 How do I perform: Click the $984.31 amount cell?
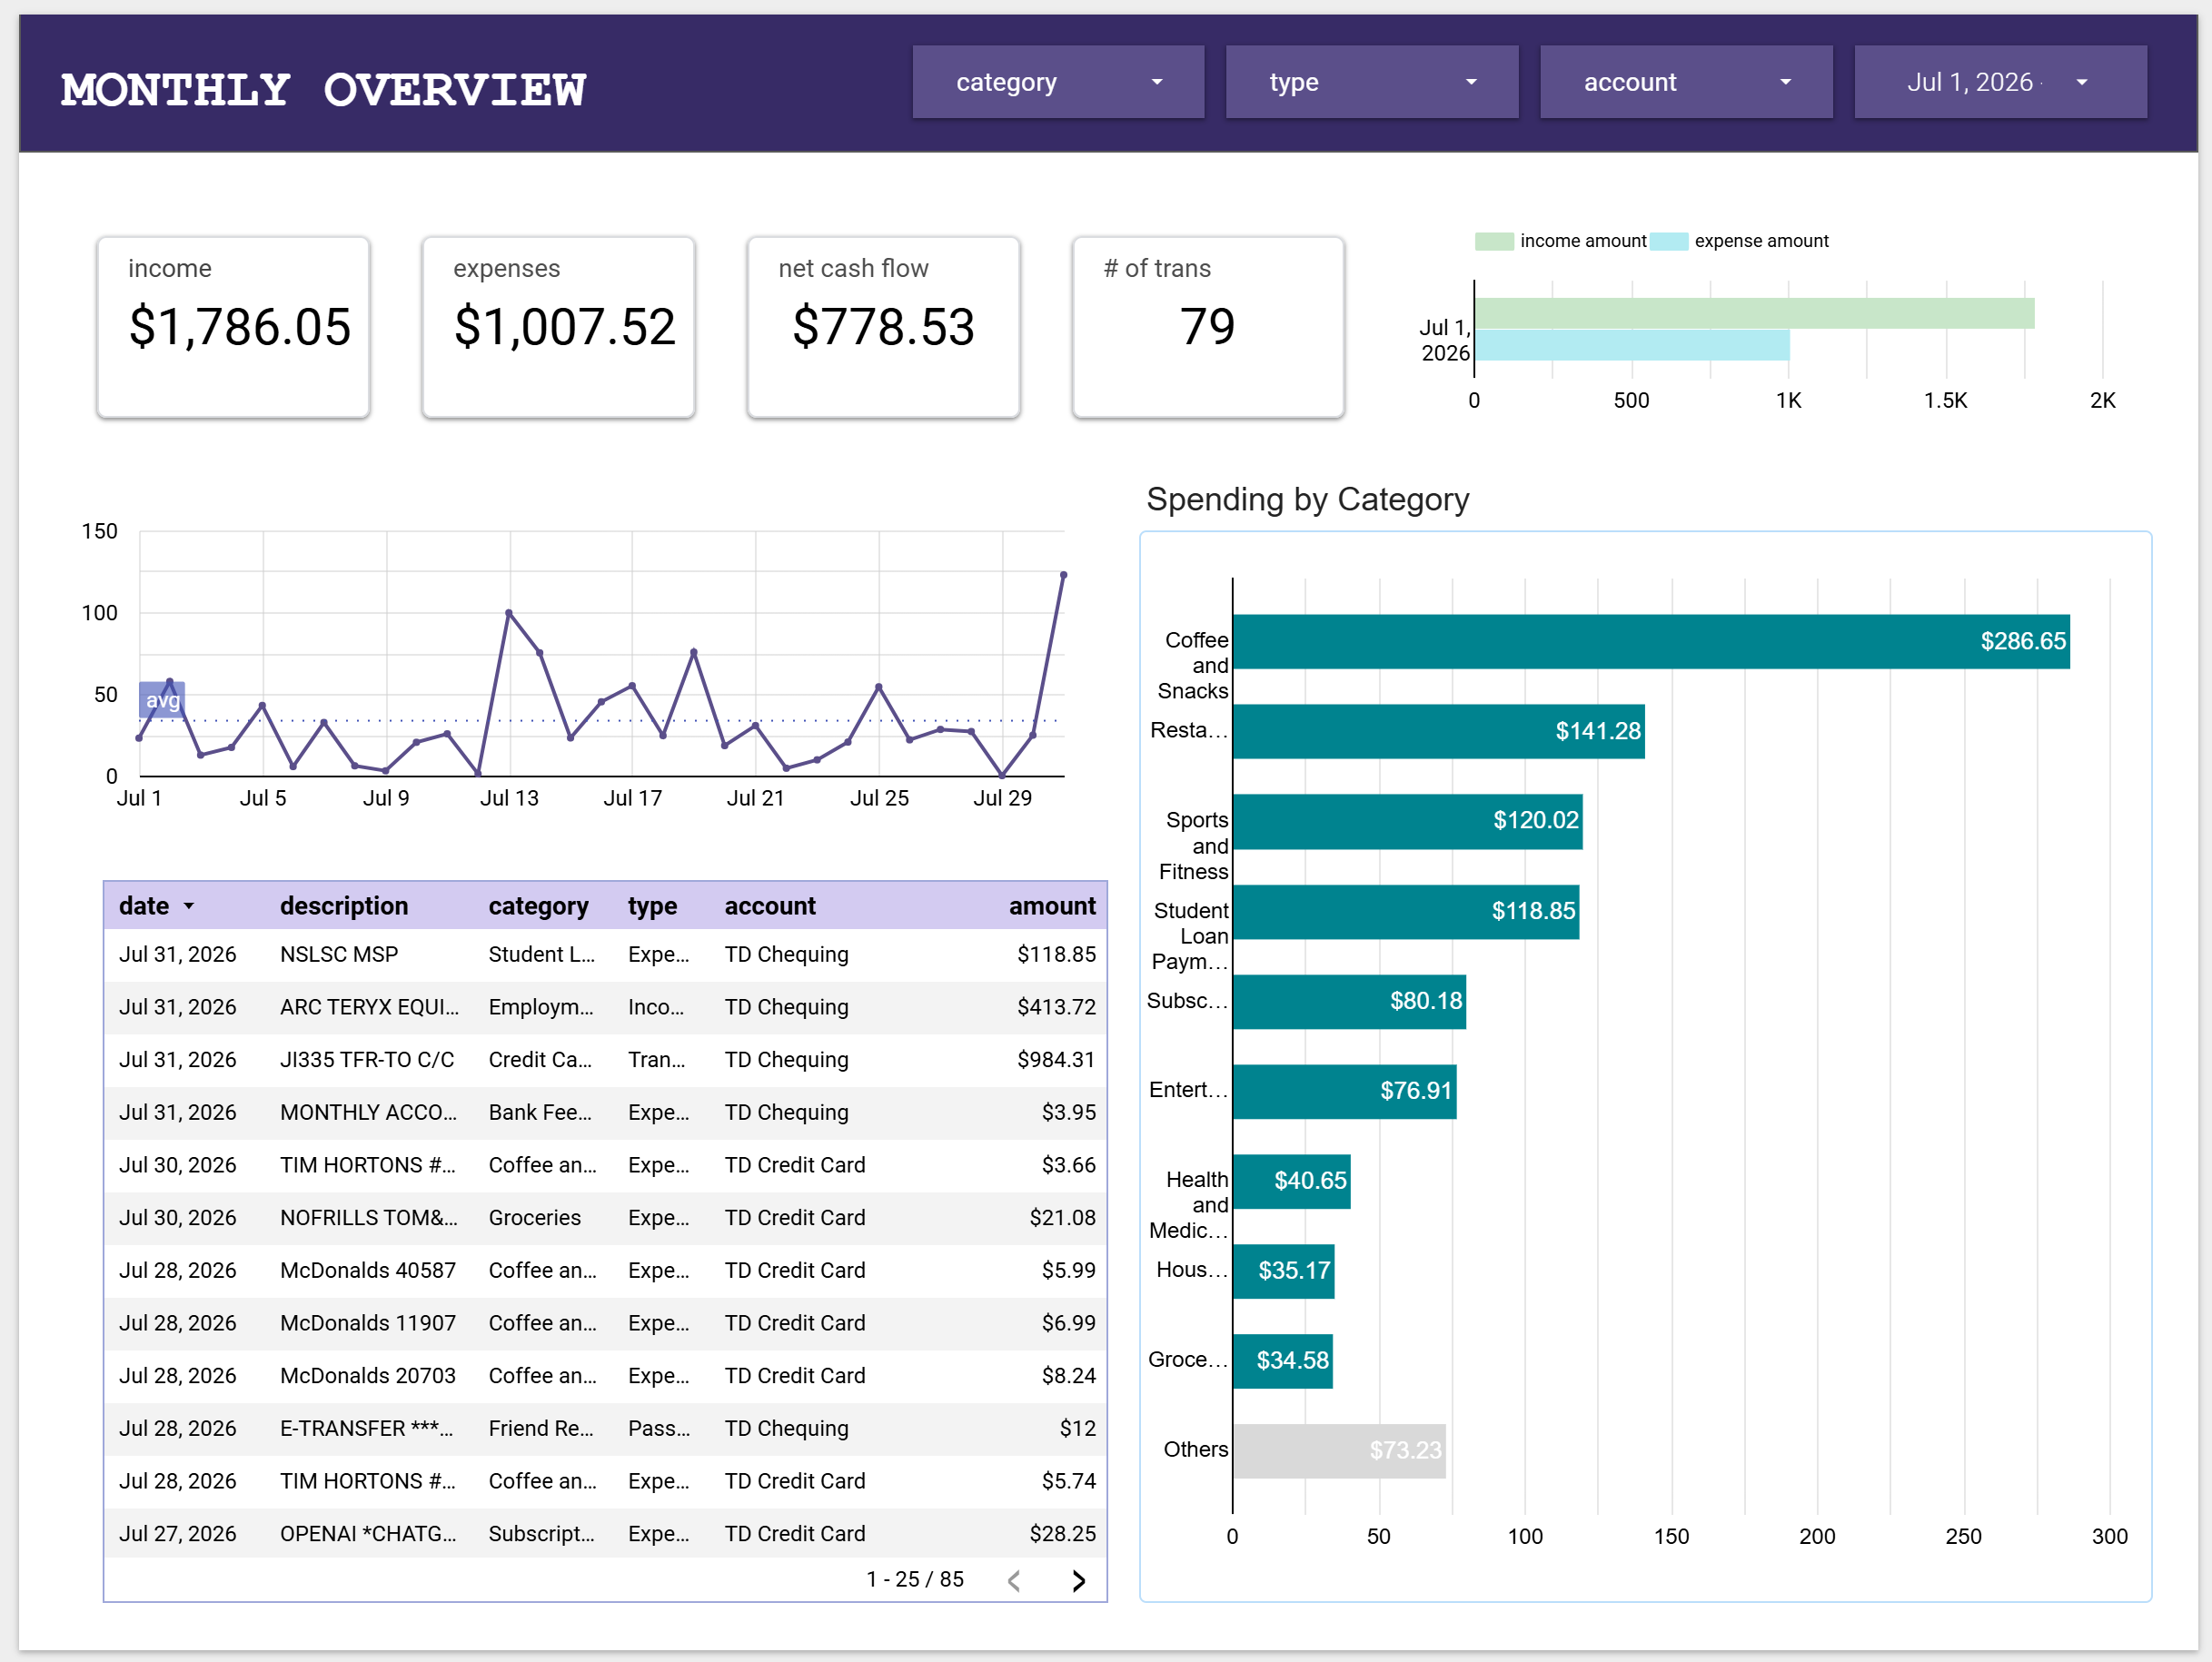pos(1056,1060)
